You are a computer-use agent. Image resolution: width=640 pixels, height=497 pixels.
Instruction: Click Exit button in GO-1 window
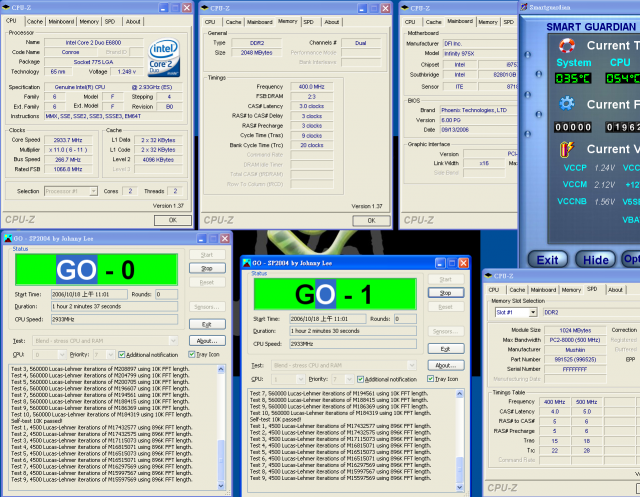446,349
